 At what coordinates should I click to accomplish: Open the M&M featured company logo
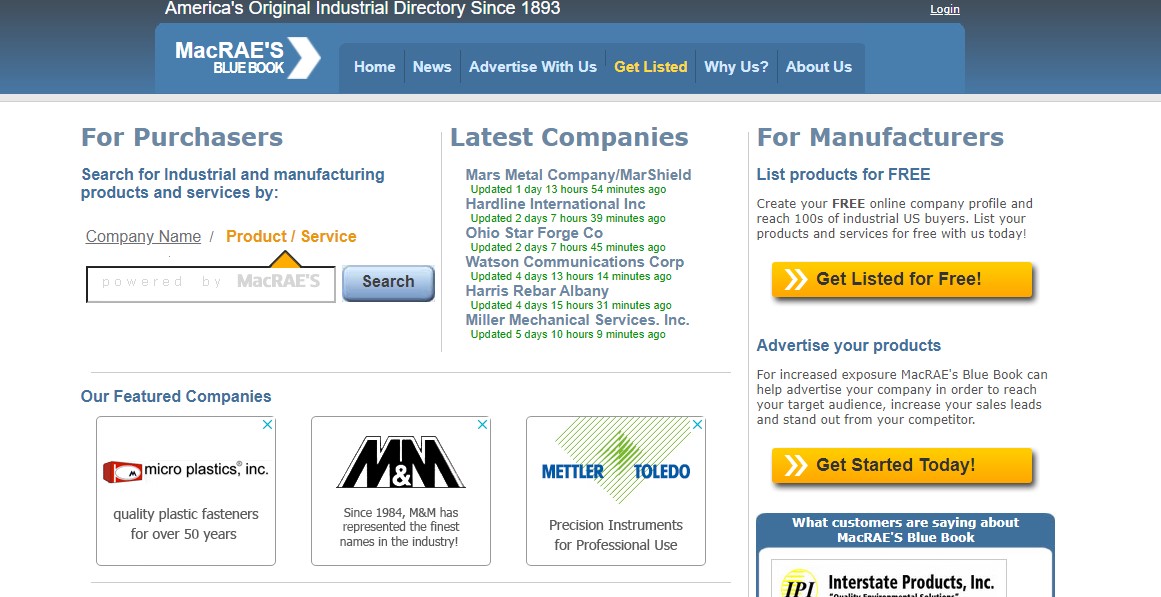click(x=401, y=463)
